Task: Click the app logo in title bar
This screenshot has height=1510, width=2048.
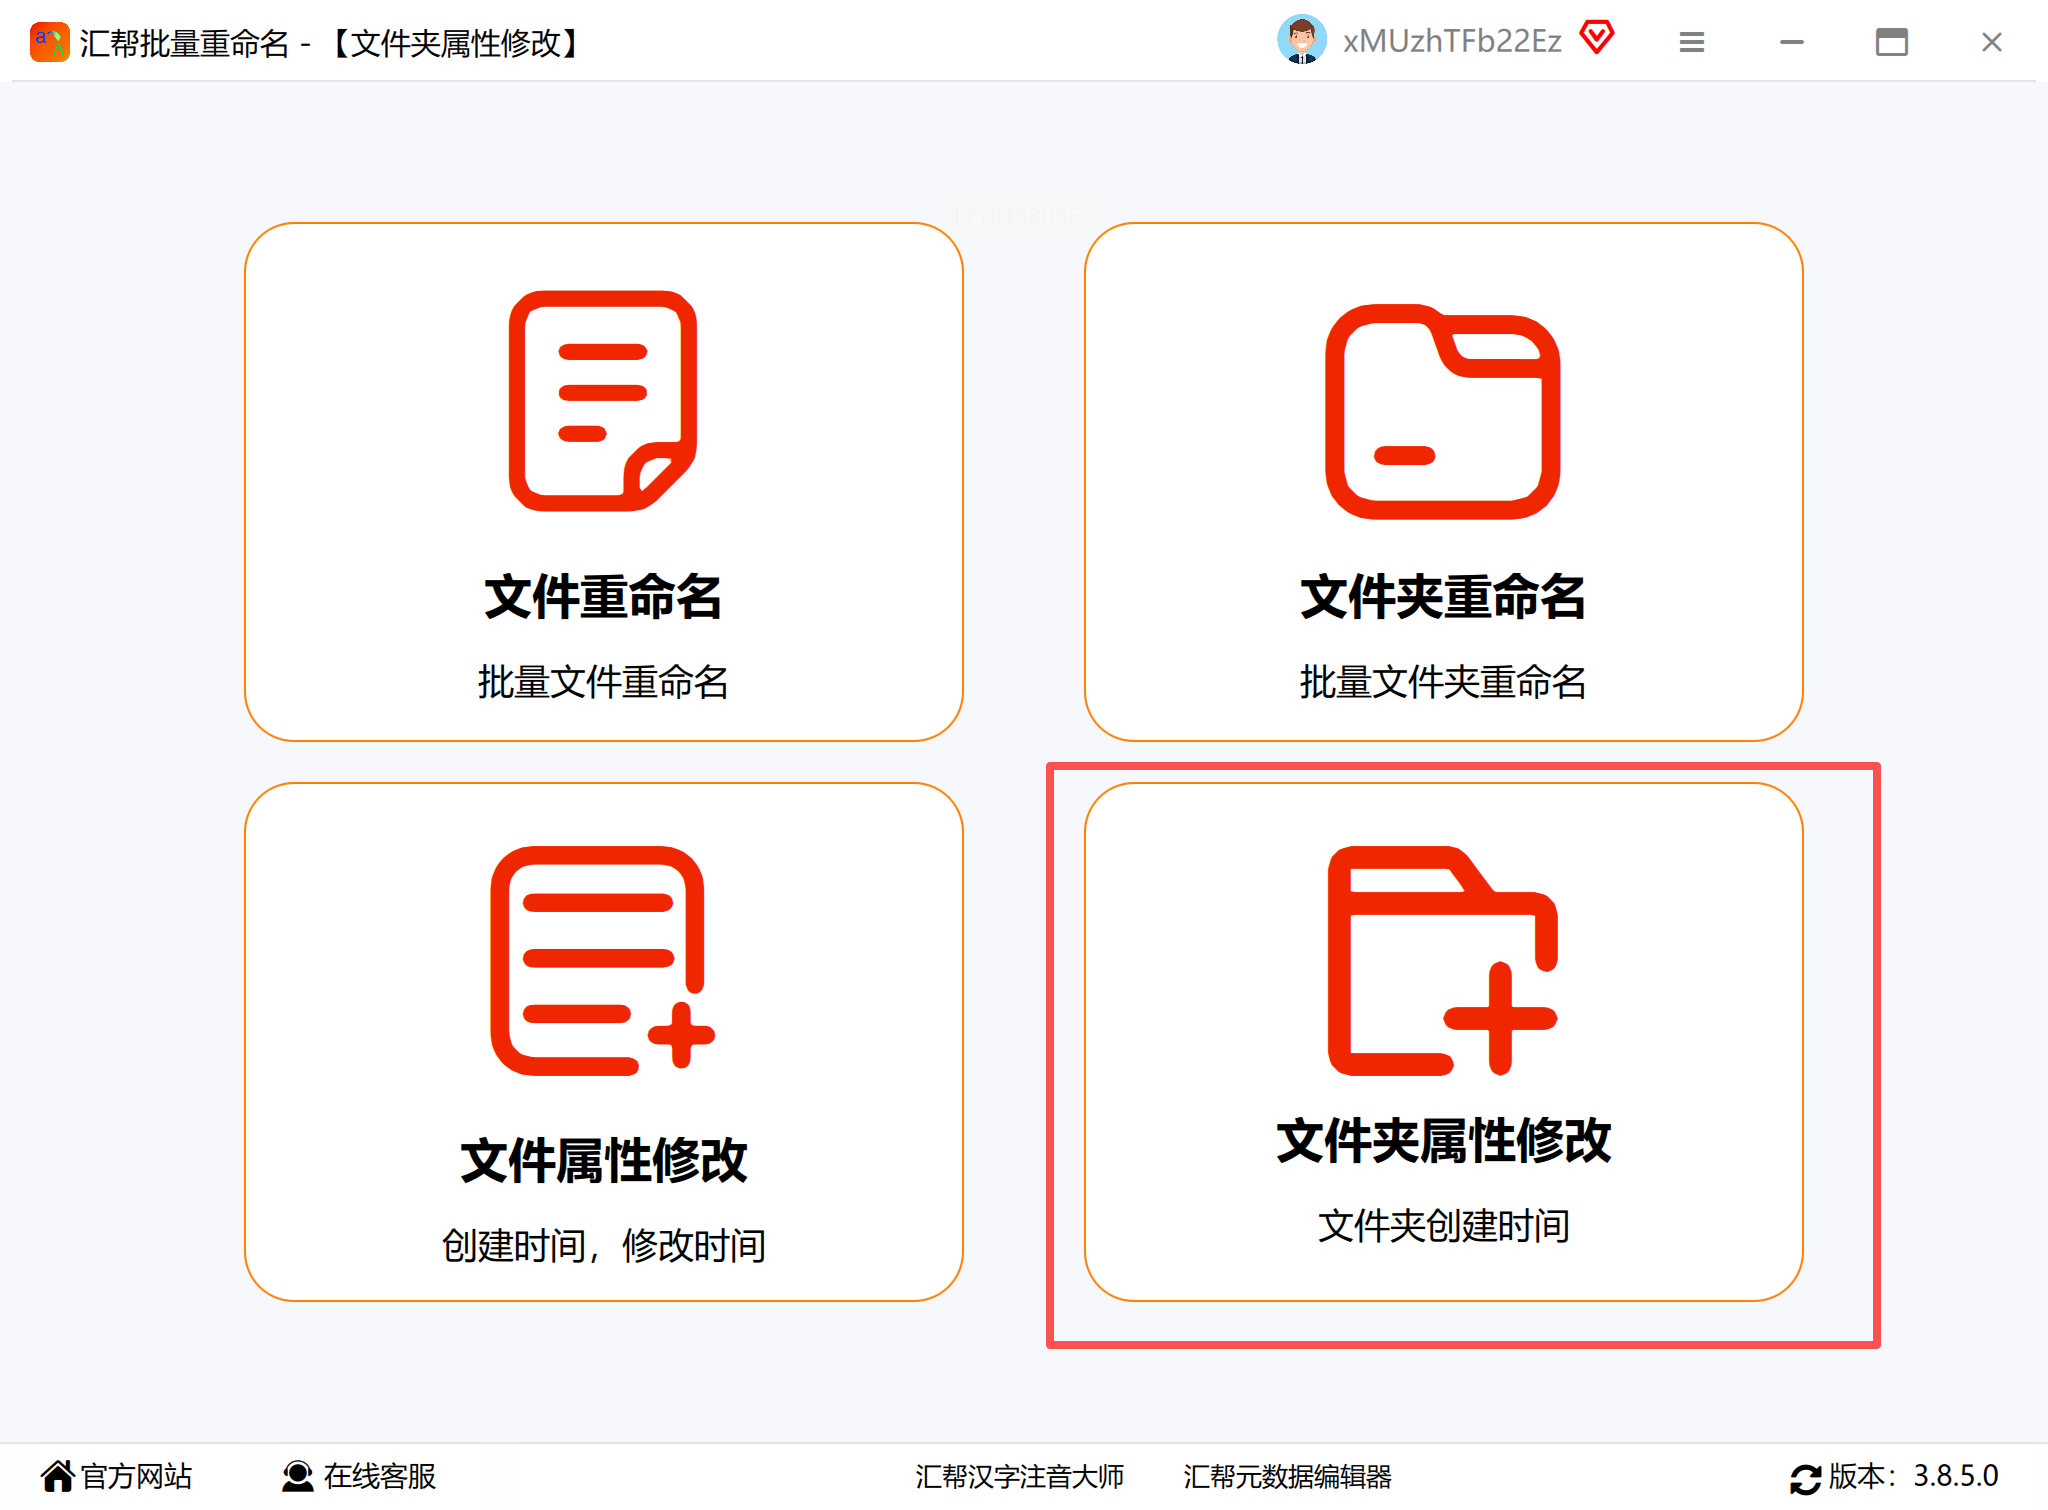Action: click(x=49, y=42)
